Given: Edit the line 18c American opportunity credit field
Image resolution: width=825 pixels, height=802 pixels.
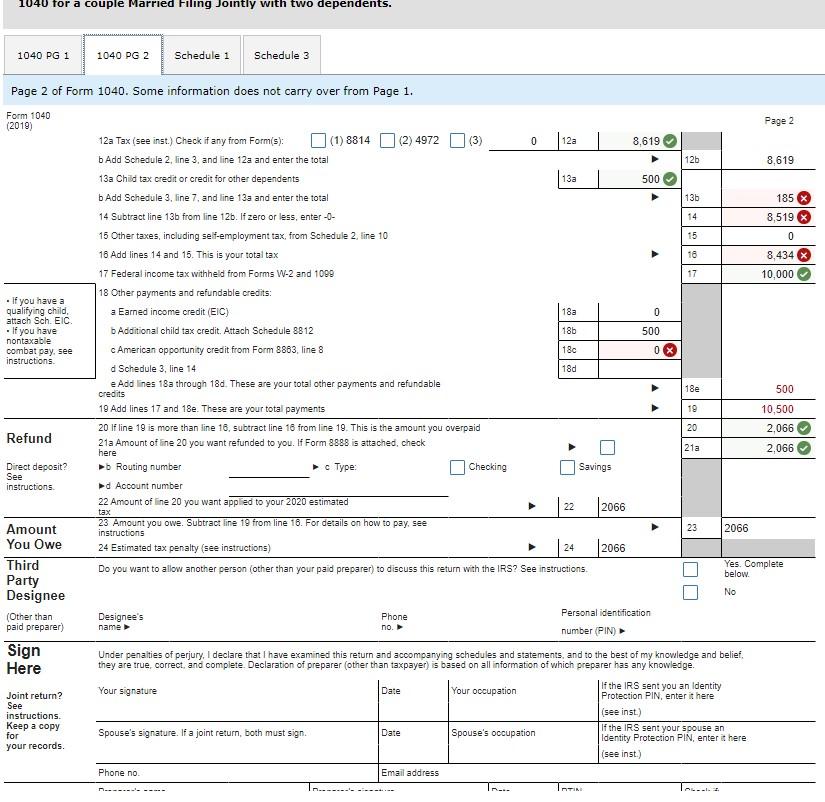Looking at the screenshot, I should pos(639,350).
